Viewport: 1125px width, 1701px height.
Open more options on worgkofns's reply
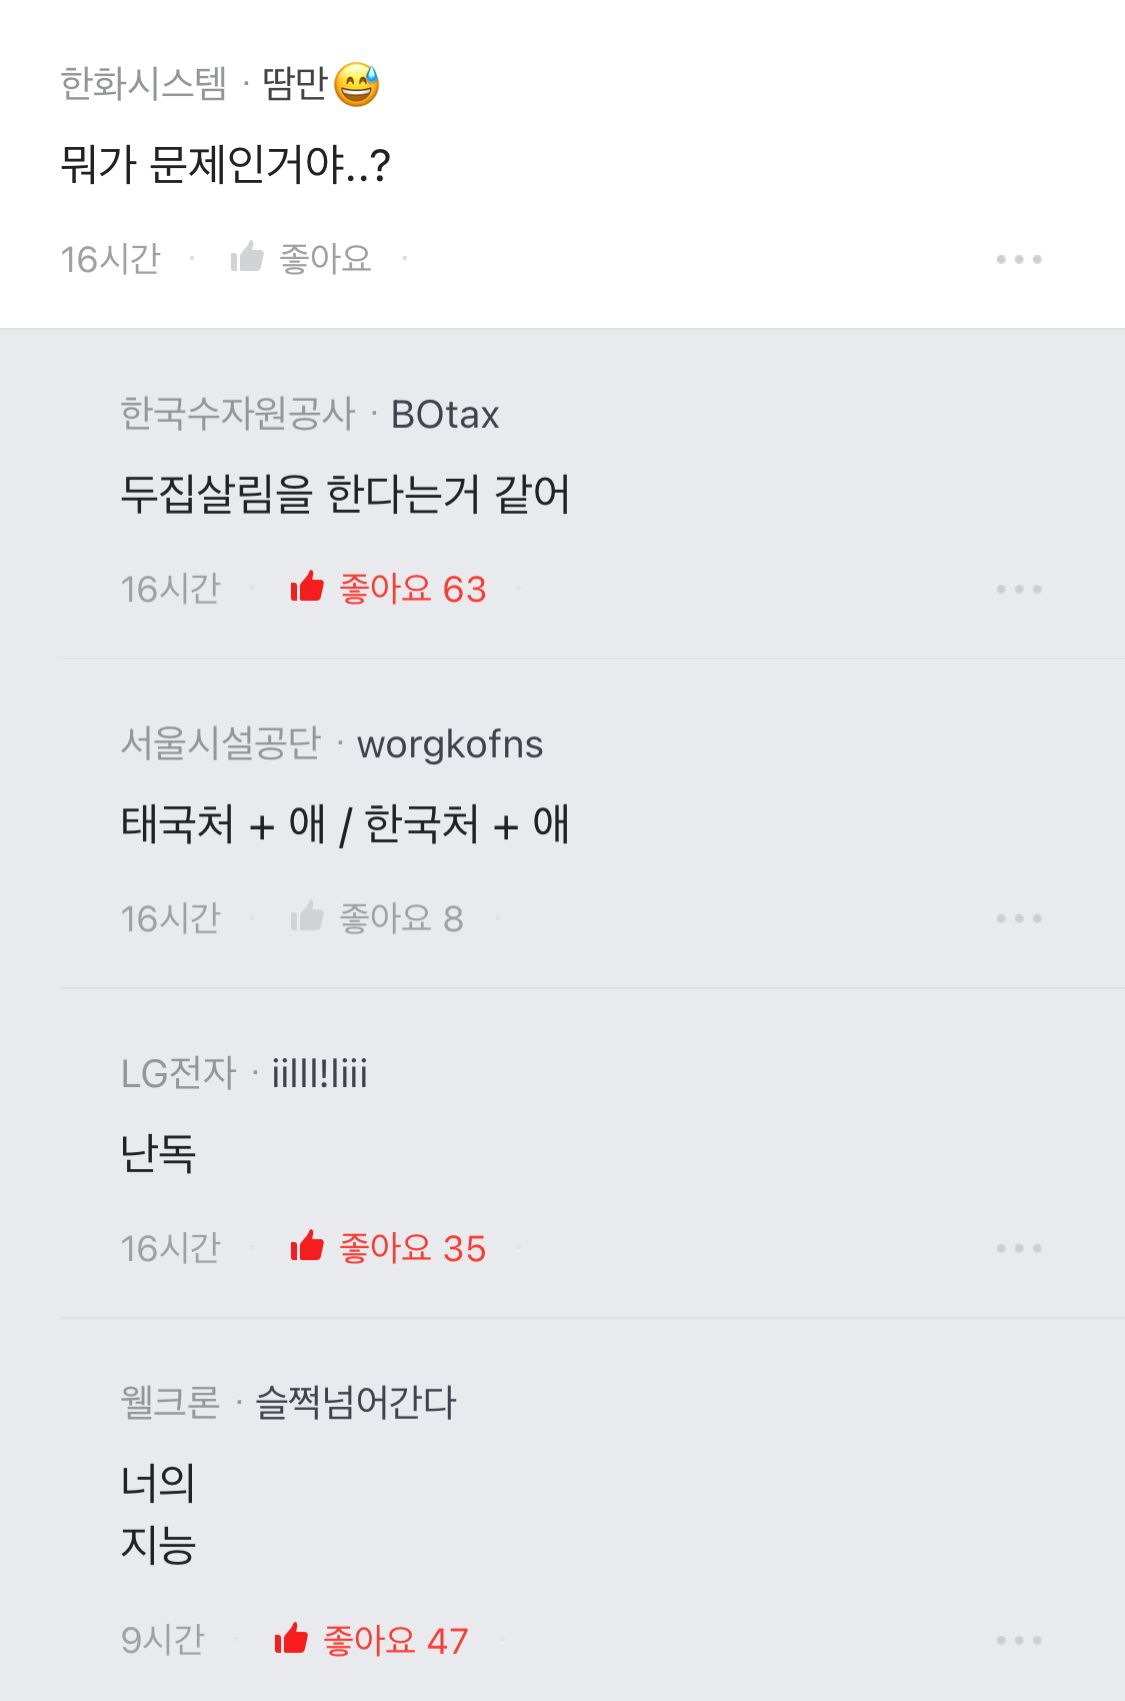coord(1018,918)
